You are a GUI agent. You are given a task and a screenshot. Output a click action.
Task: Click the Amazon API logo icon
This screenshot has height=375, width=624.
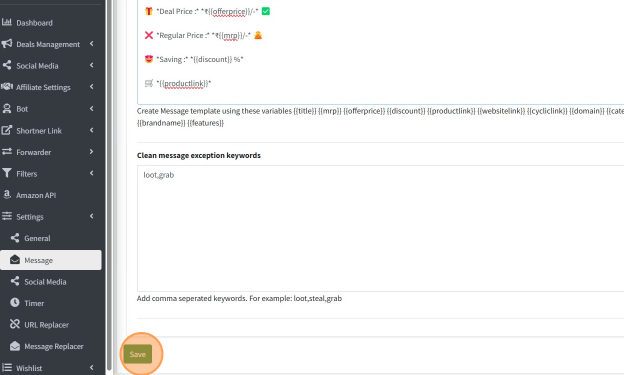pos(7,194)
